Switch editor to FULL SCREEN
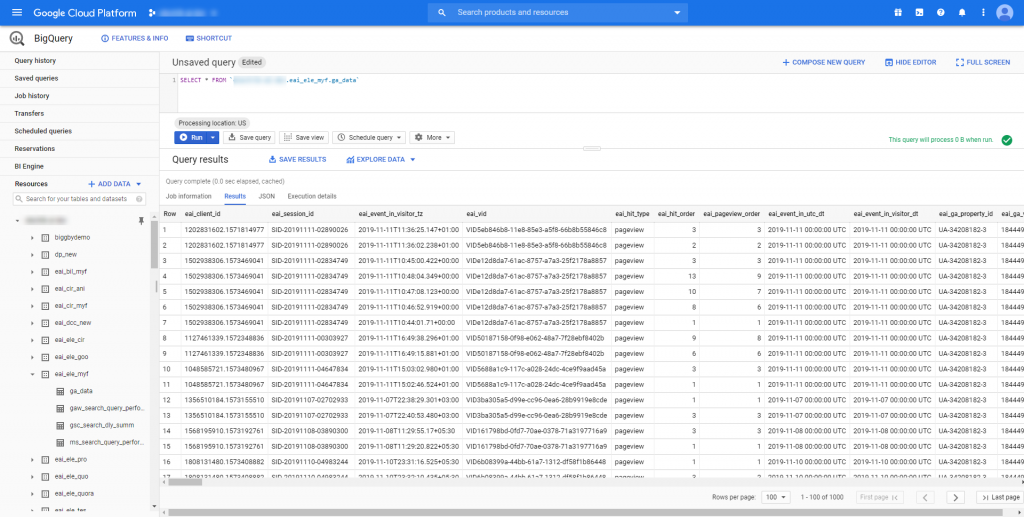 983,63
